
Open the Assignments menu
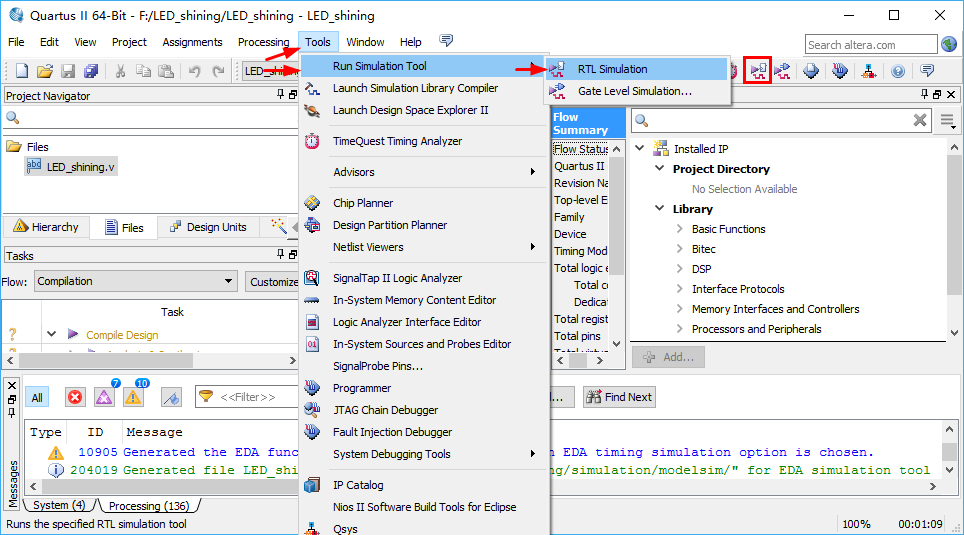[192, 42]
